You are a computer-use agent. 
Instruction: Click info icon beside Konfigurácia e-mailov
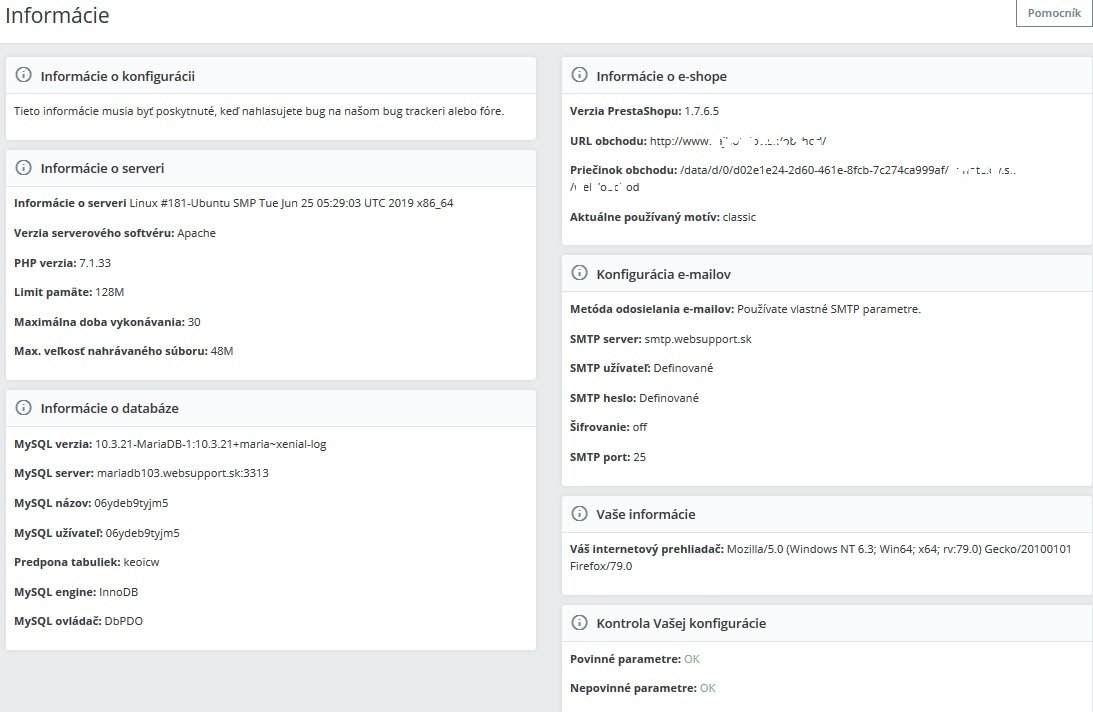pos(579,273)
